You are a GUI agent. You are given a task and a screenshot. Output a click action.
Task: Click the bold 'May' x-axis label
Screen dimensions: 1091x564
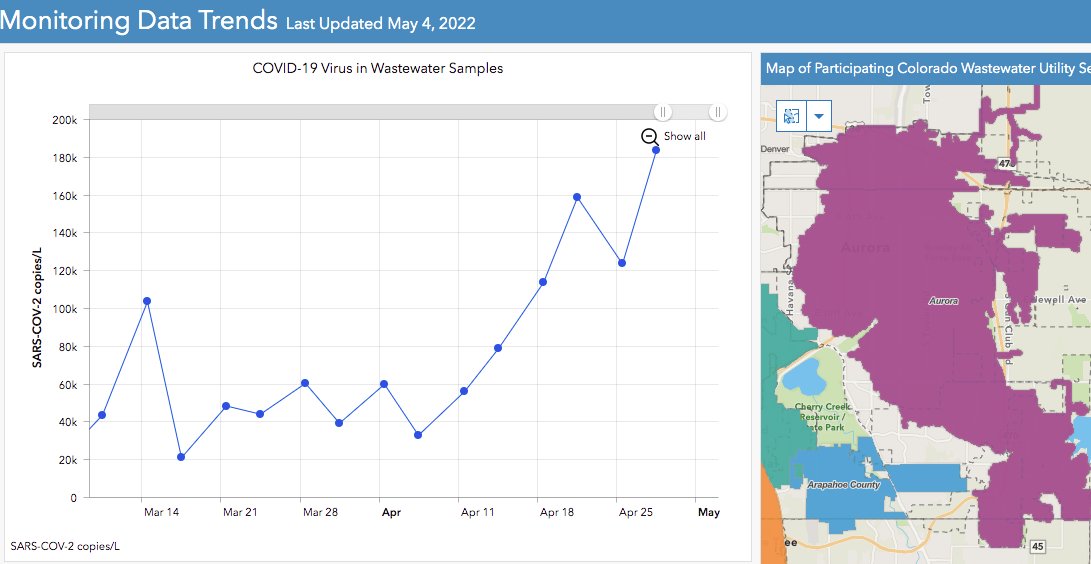709,513
